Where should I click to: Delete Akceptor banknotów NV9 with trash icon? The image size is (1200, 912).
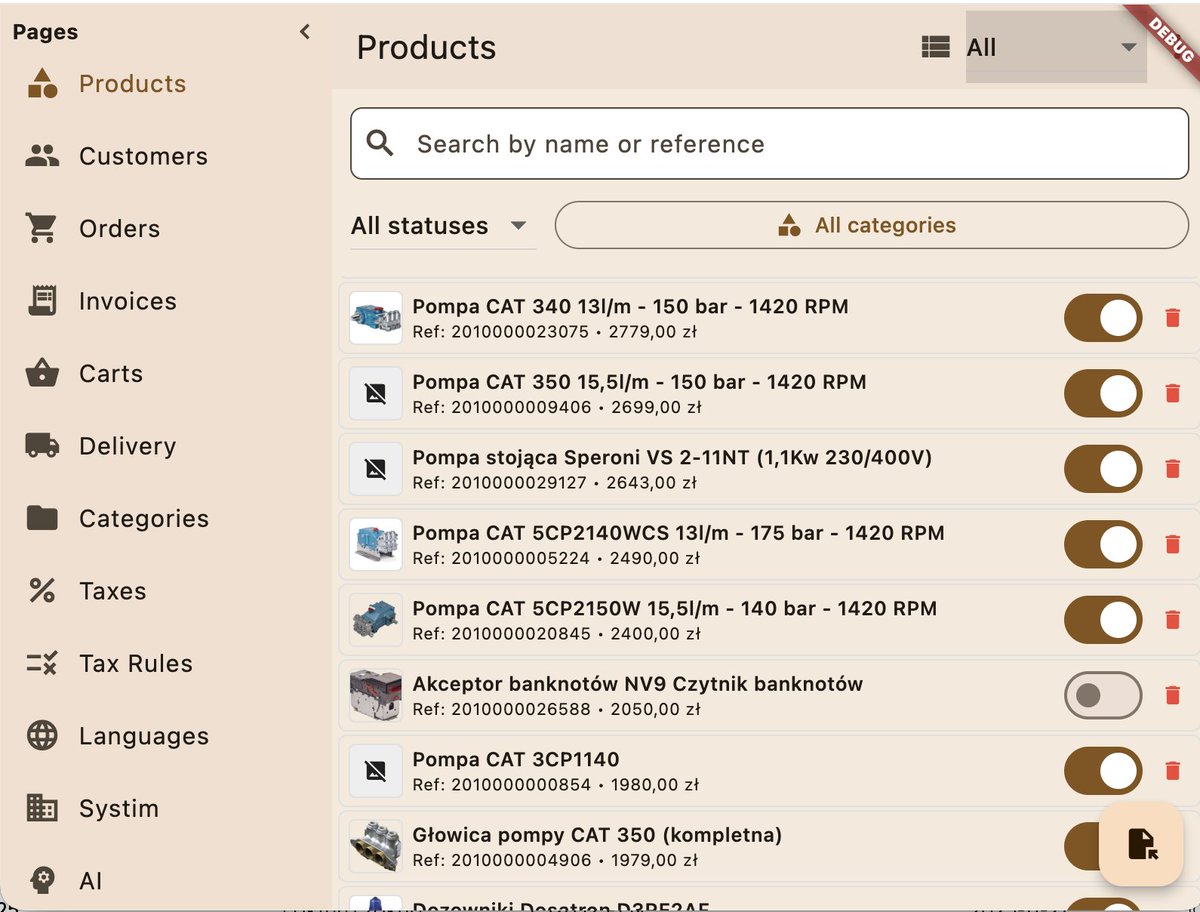coord(1173,695)
